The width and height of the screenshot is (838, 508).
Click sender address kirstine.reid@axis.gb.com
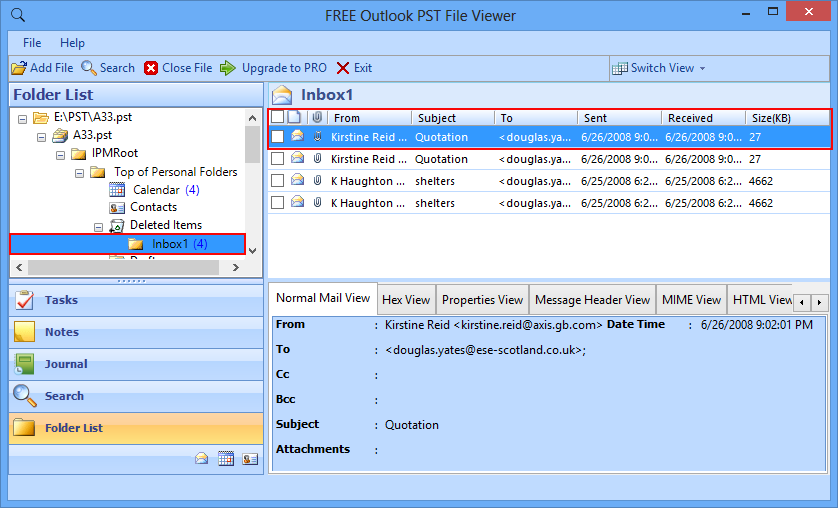(528, 325)
